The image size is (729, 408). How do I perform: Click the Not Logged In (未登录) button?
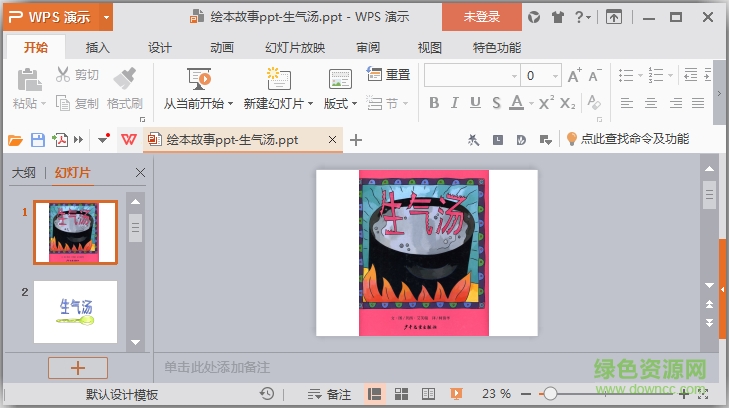coord(482,17)
